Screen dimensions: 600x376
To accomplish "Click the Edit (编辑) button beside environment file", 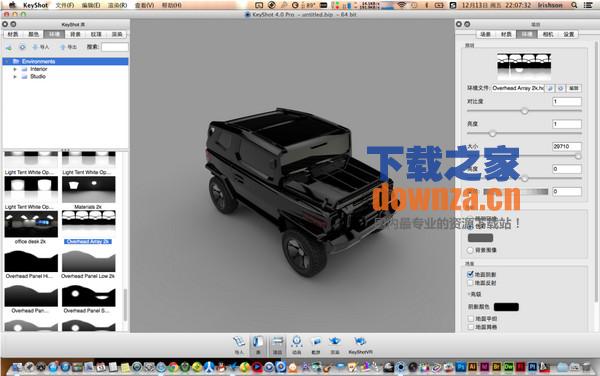I will coord(574,88).
